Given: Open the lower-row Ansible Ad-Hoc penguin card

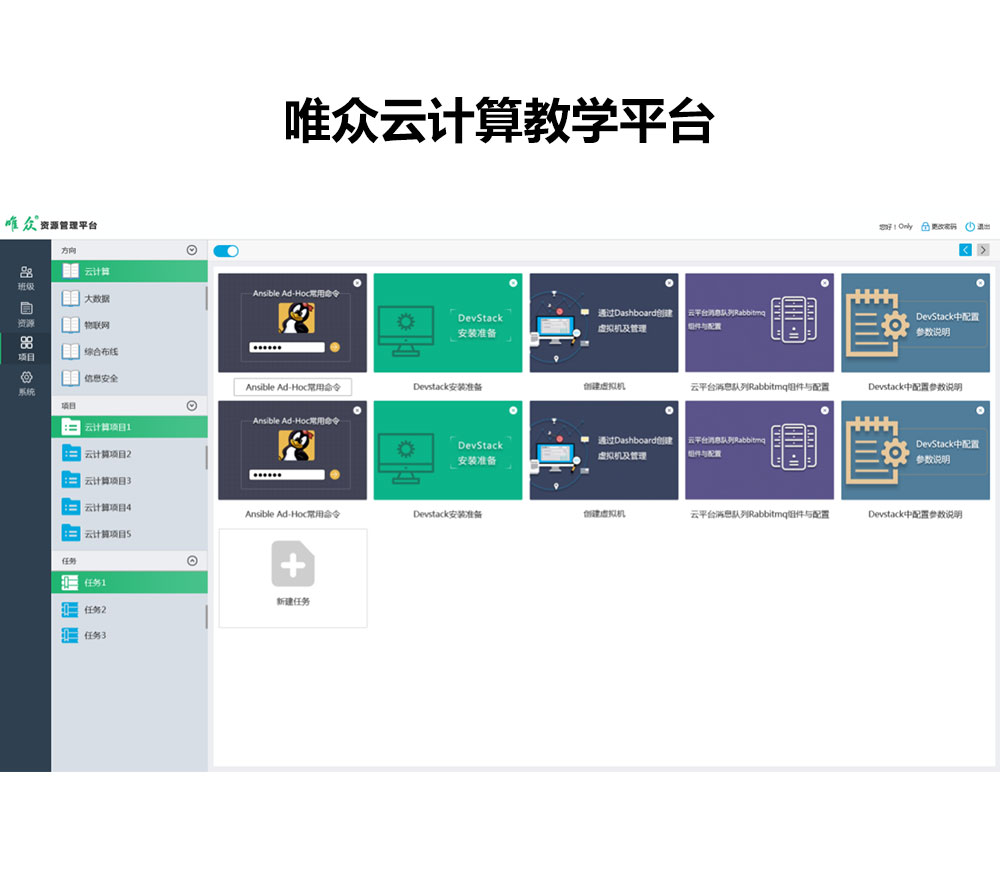Looking at the screenshot, I should click(x=292, y=450).
